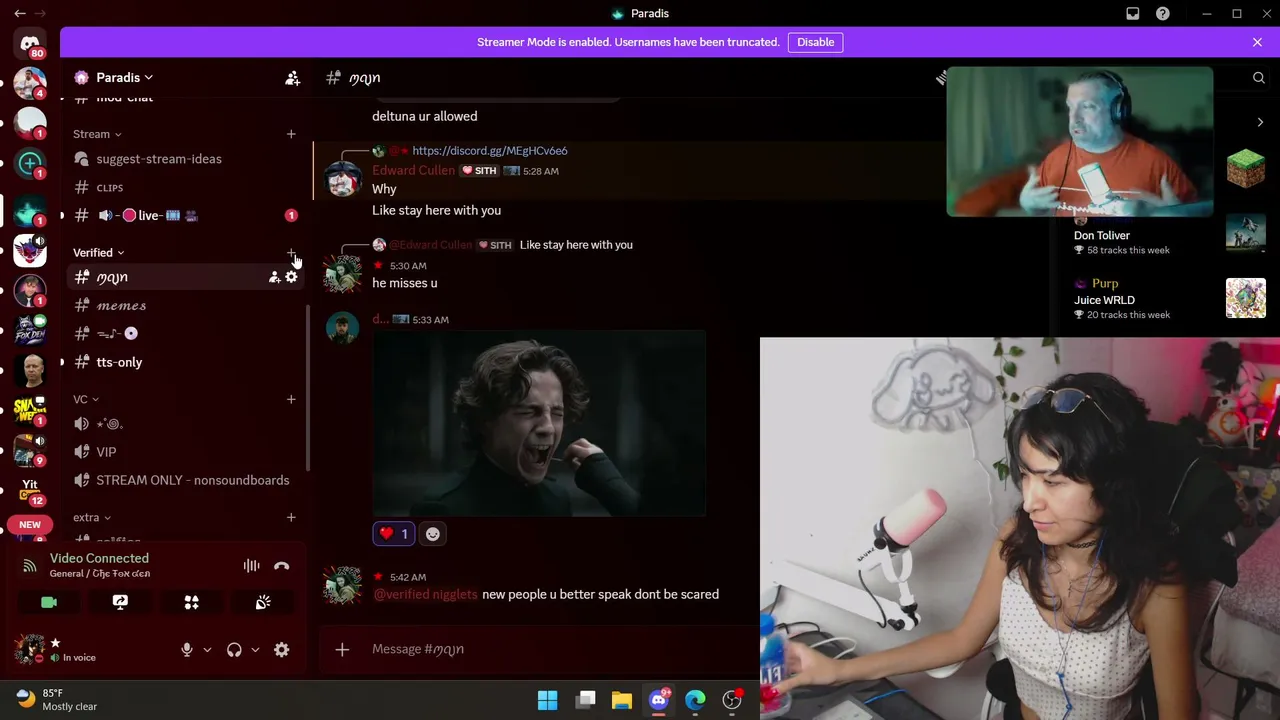Turn camera off in voice panel
Image resolution: width=1280 pixels, height=720 pixels.
[49, 602]
